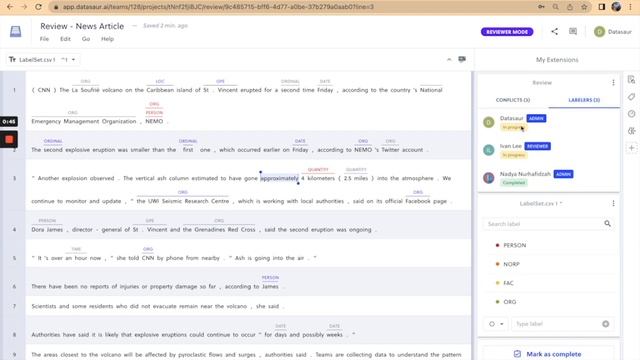The image size is (640, 360).
Task: Click the My Extensions header
Action: coord(557,60)
